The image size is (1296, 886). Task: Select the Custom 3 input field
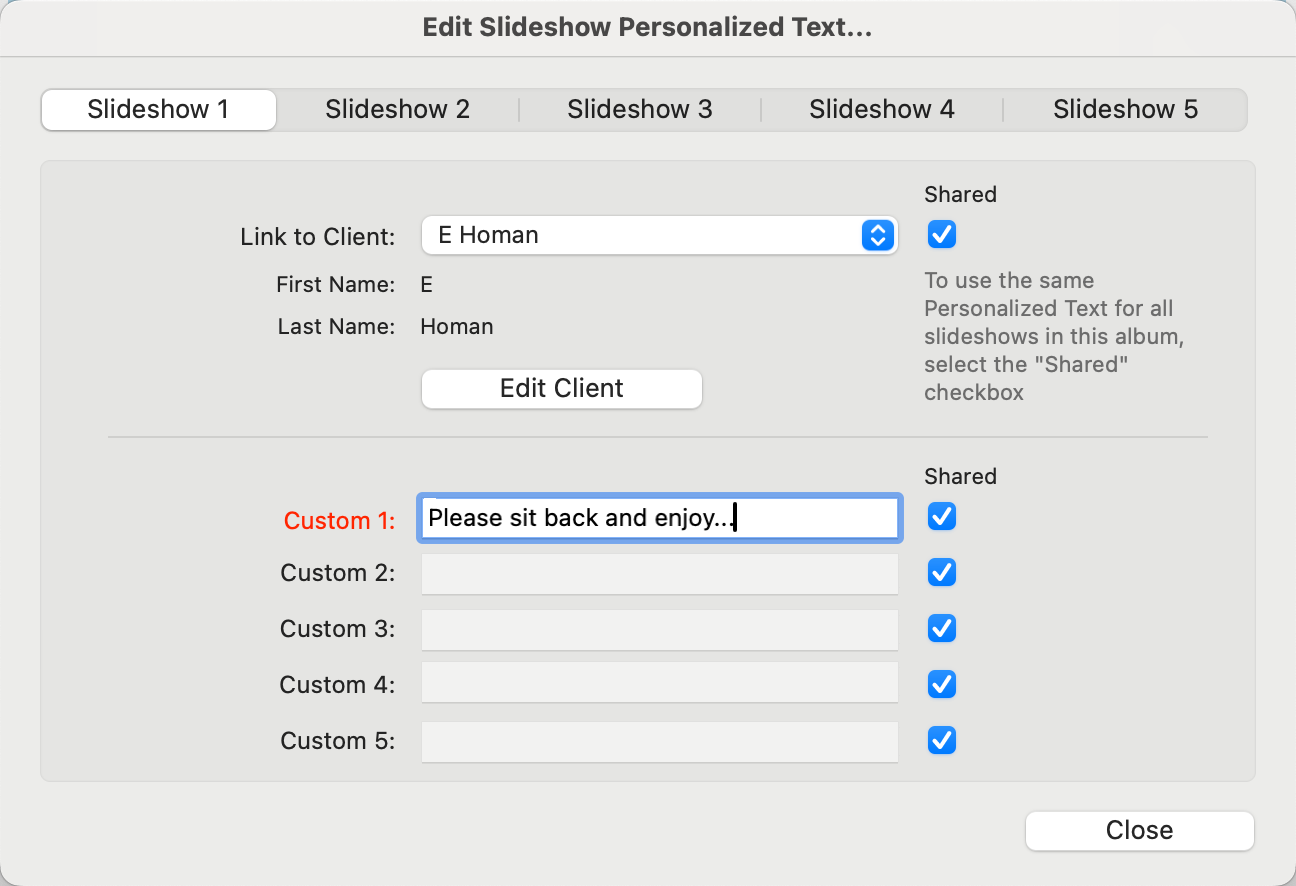(659, 630)
